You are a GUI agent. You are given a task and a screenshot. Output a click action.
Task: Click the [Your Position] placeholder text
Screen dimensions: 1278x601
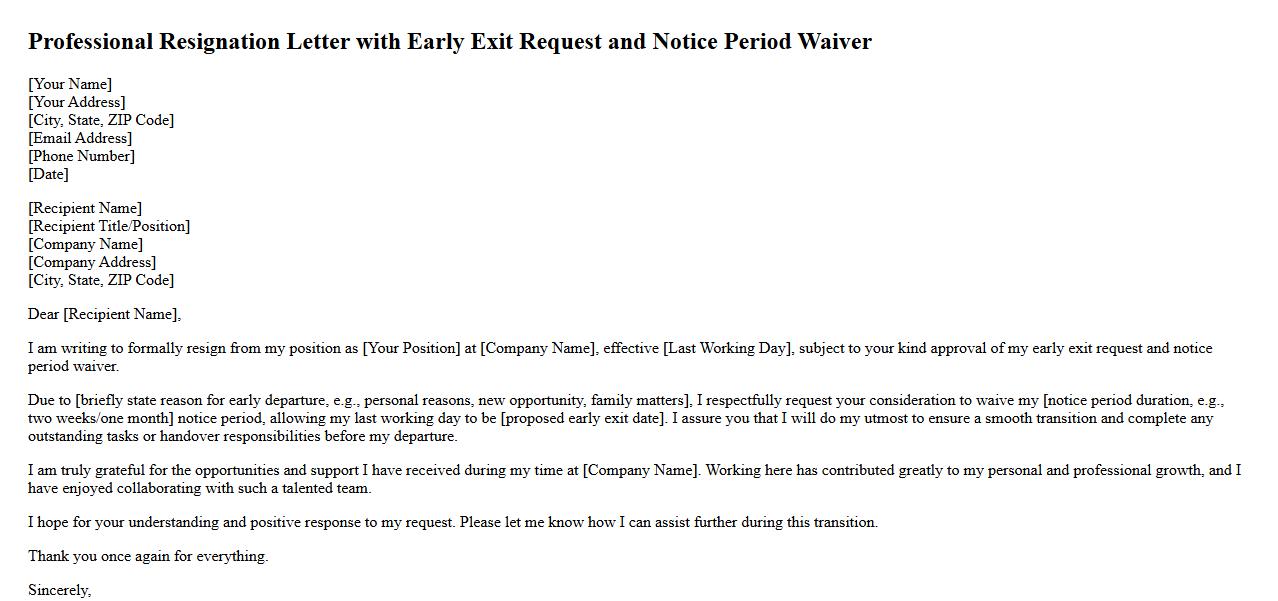tap(410, 348)
